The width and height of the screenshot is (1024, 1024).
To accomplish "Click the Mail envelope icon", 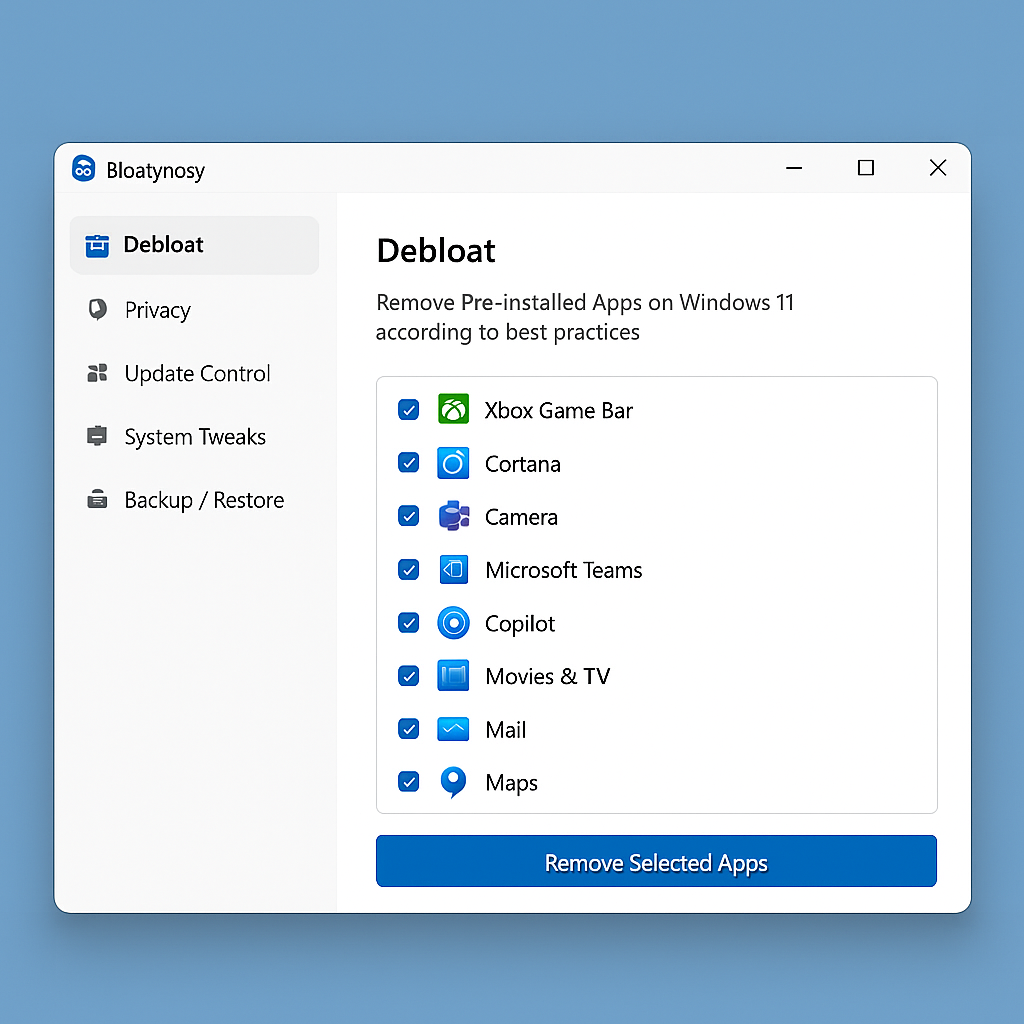I will (453, 730).
